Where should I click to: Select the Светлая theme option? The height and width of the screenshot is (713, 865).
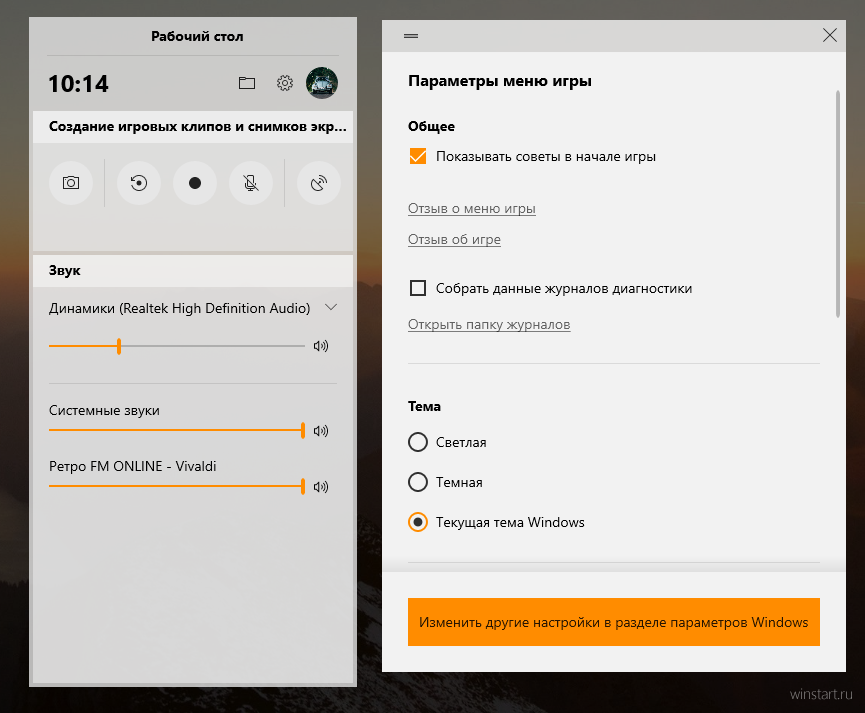(418, 442)
